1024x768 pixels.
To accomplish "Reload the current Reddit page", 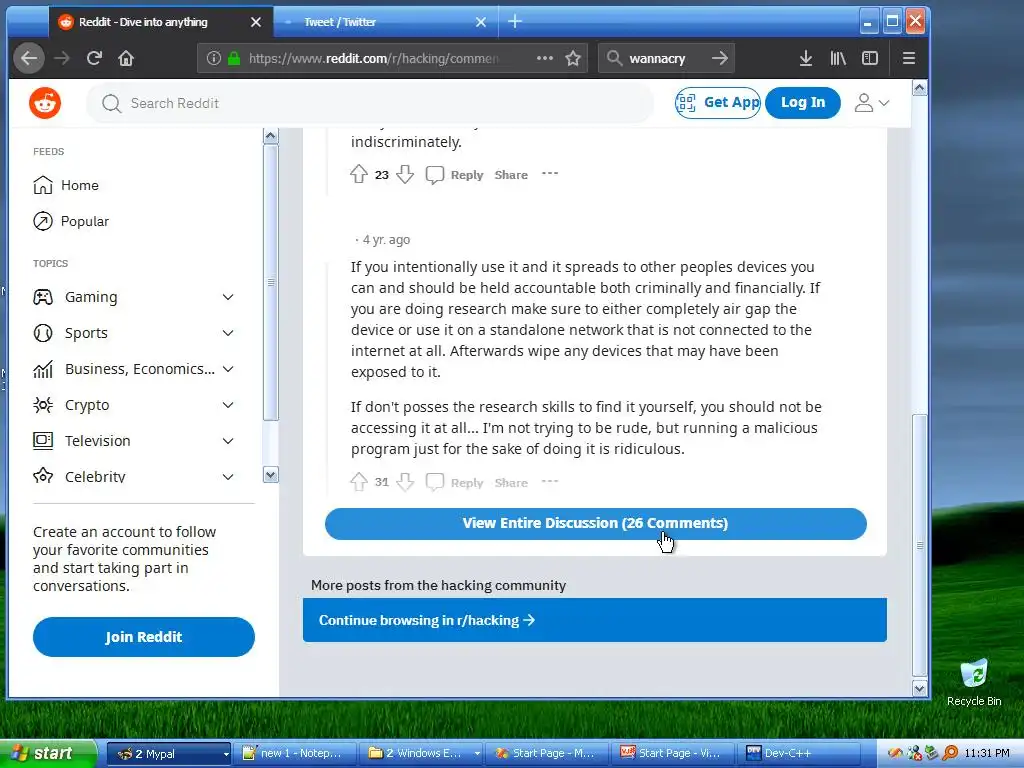I will (x=94, y=58).
